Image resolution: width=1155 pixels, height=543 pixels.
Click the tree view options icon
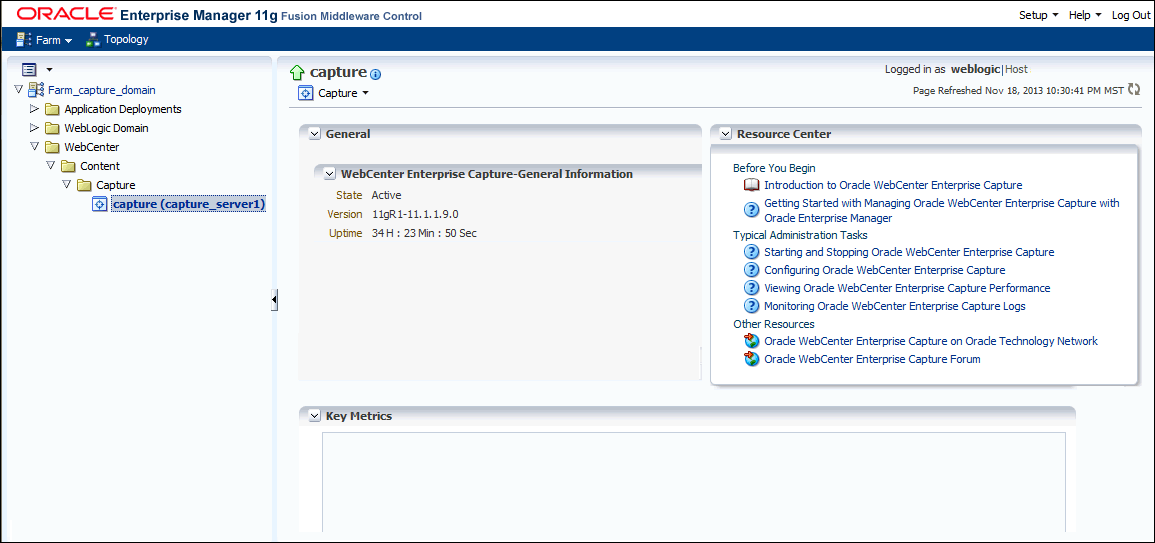coord(29,69)
